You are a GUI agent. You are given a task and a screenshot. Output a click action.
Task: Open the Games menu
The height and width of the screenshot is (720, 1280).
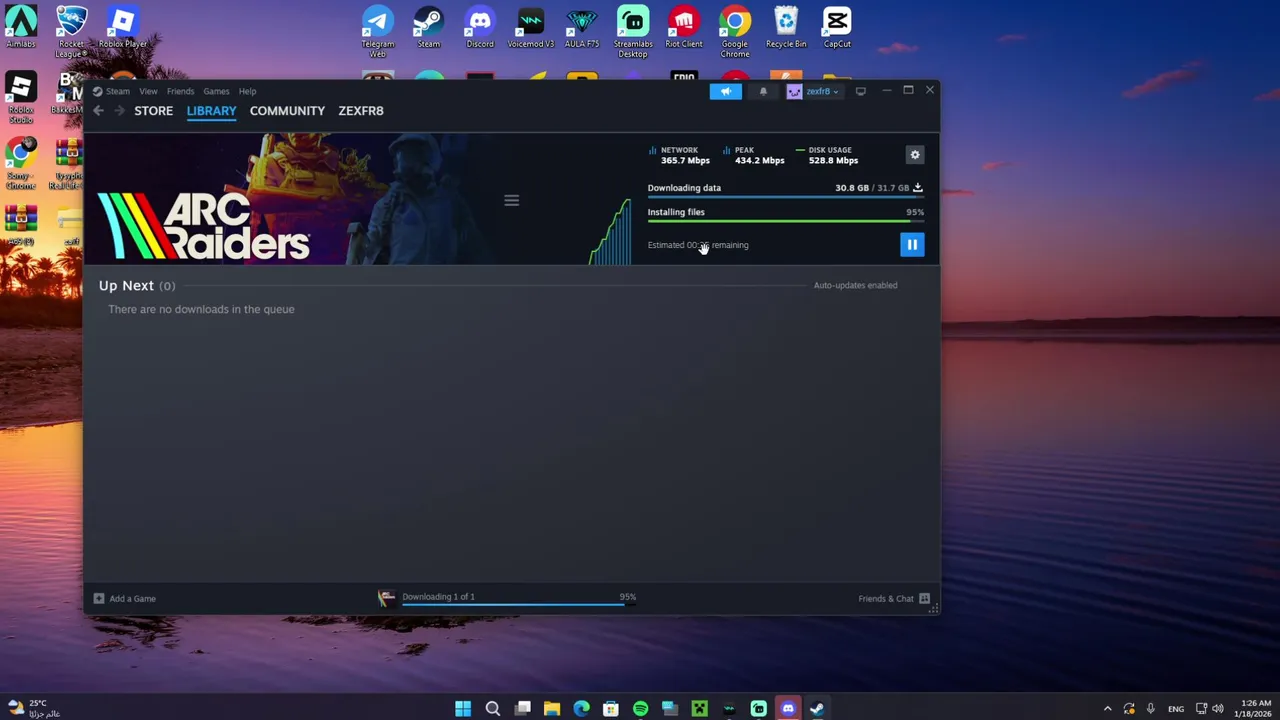tap(216, 91)
